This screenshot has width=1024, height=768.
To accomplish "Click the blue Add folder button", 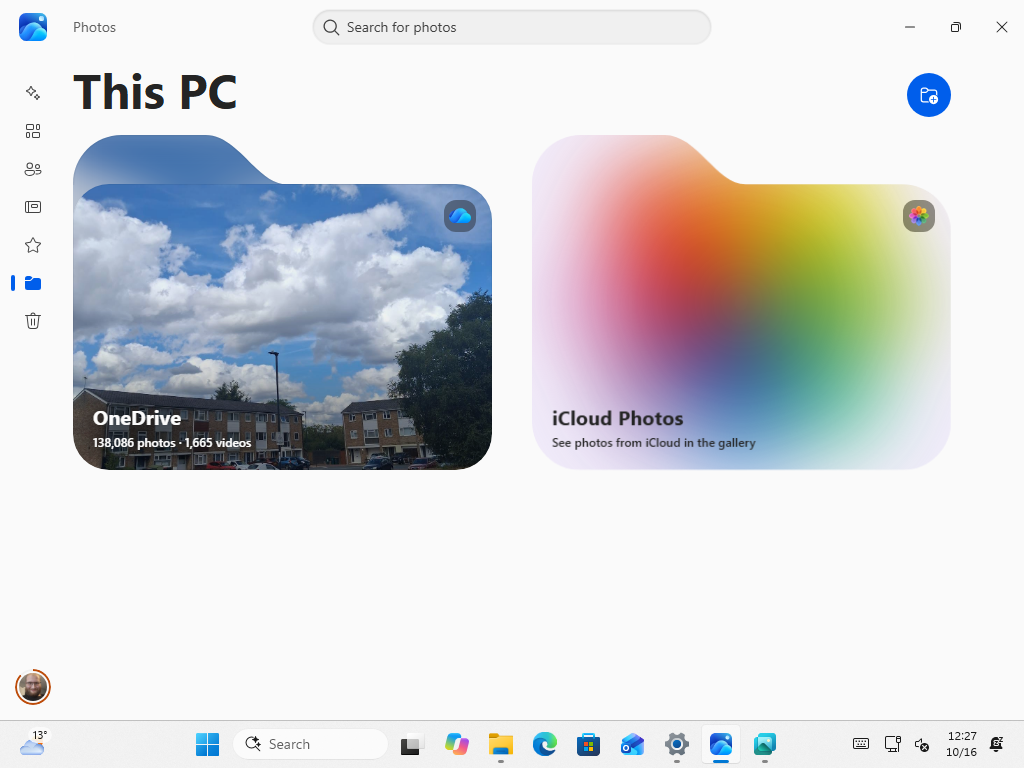I will (929, 95).
